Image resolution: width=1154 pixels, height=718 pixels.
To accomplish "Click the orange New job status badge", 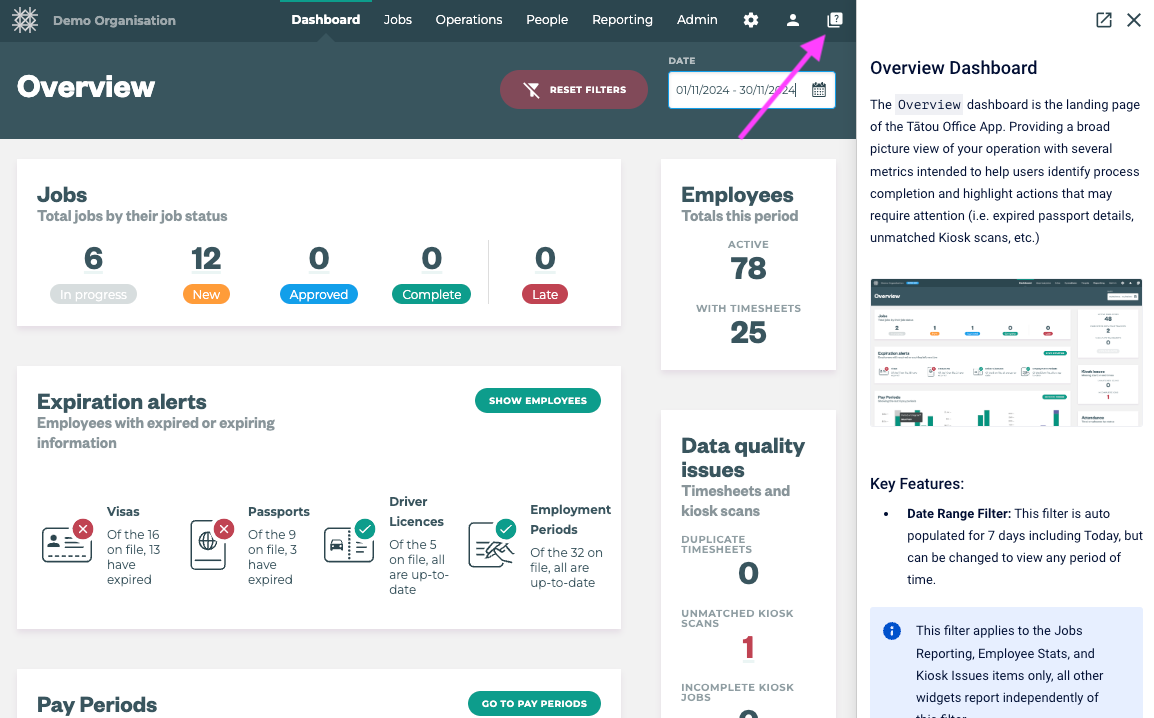I will tap(206, 295).
